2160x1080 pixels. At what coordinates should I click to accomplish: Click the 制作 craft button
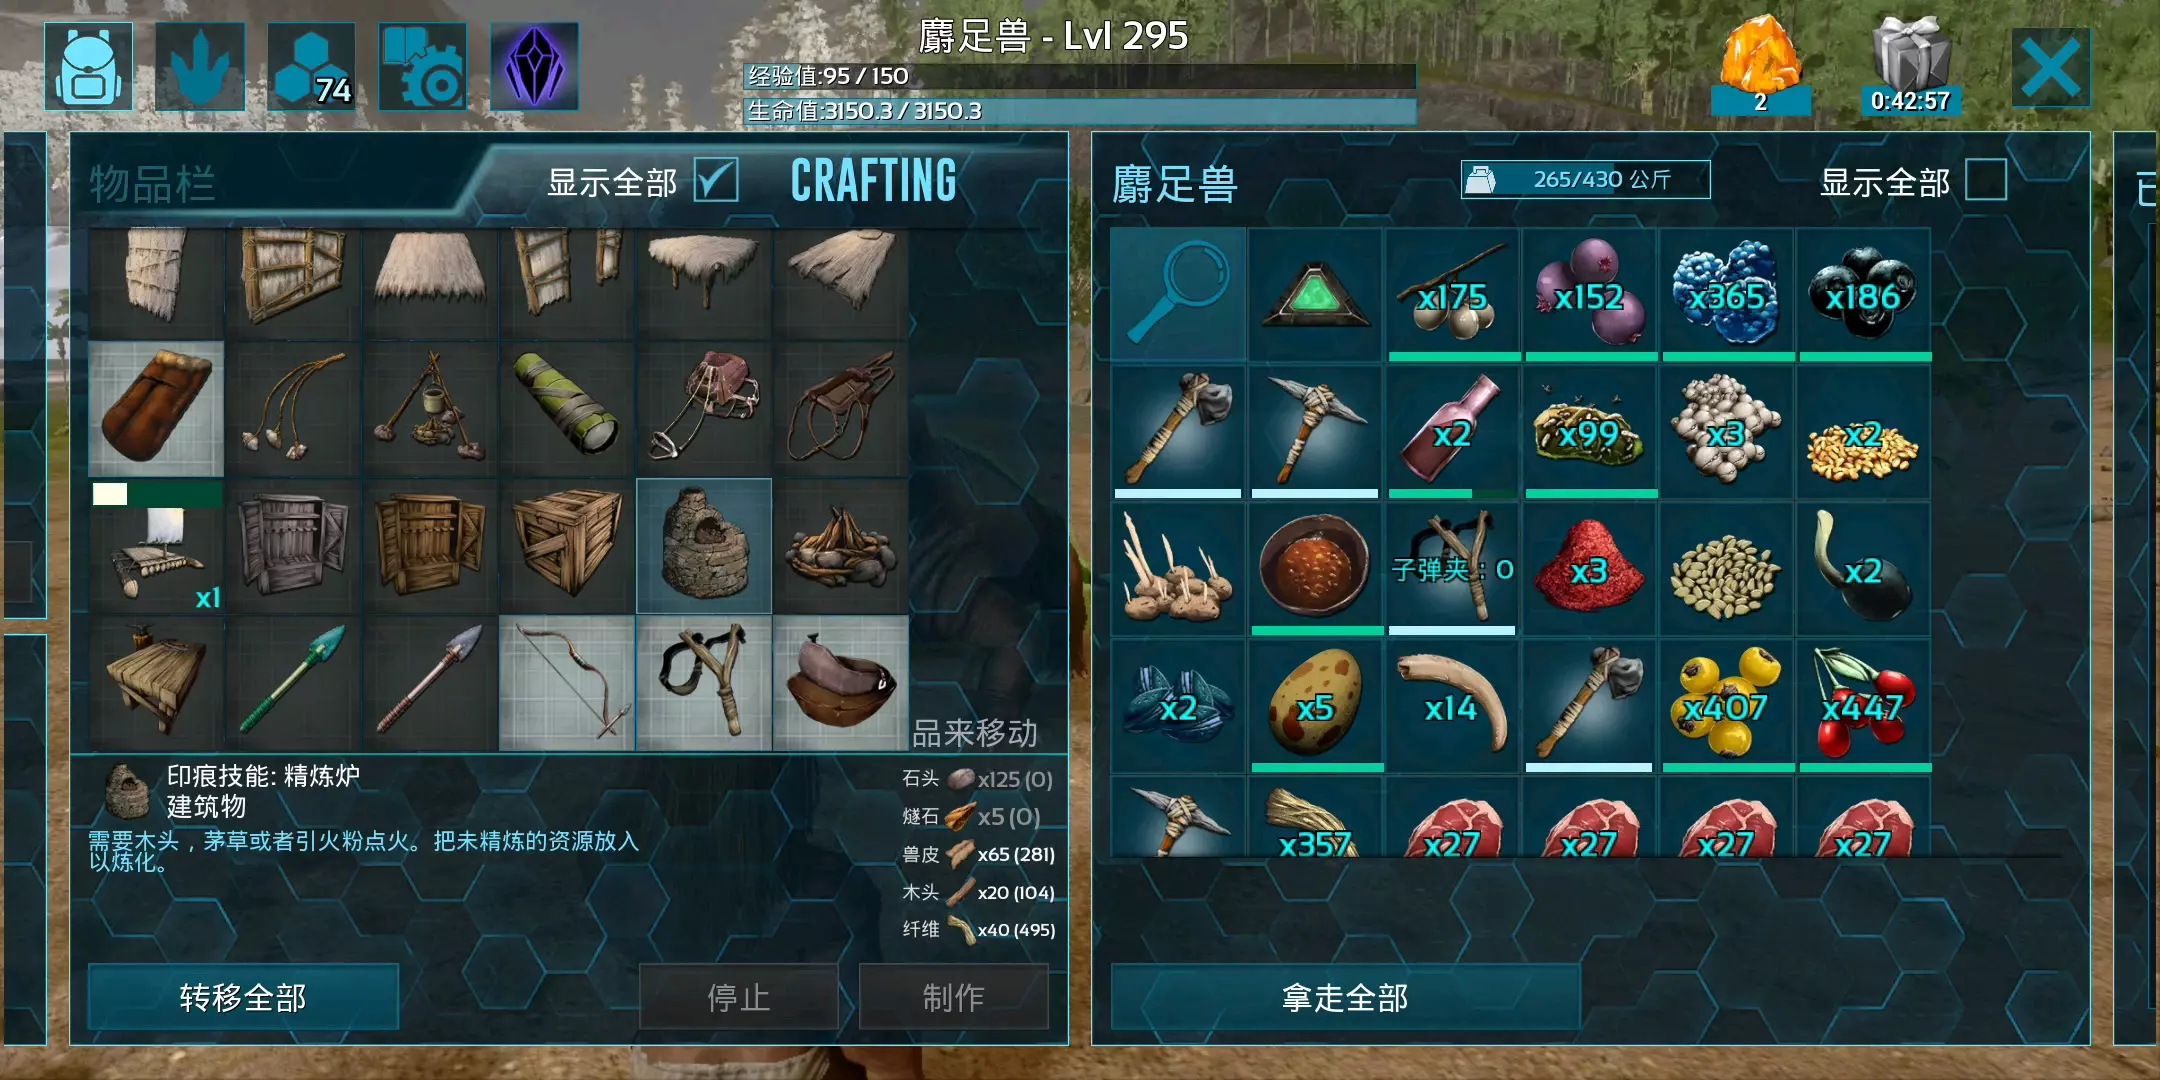click(x=953, y=997)
